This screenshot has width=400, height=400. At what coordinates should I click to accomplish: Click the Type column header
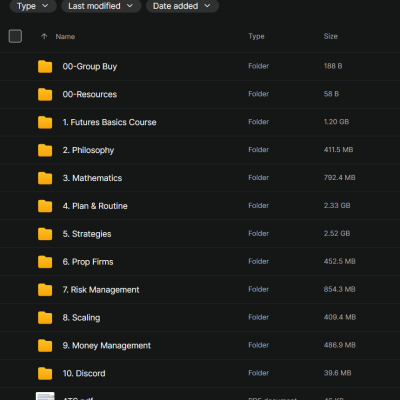click(x=256, y=36)
